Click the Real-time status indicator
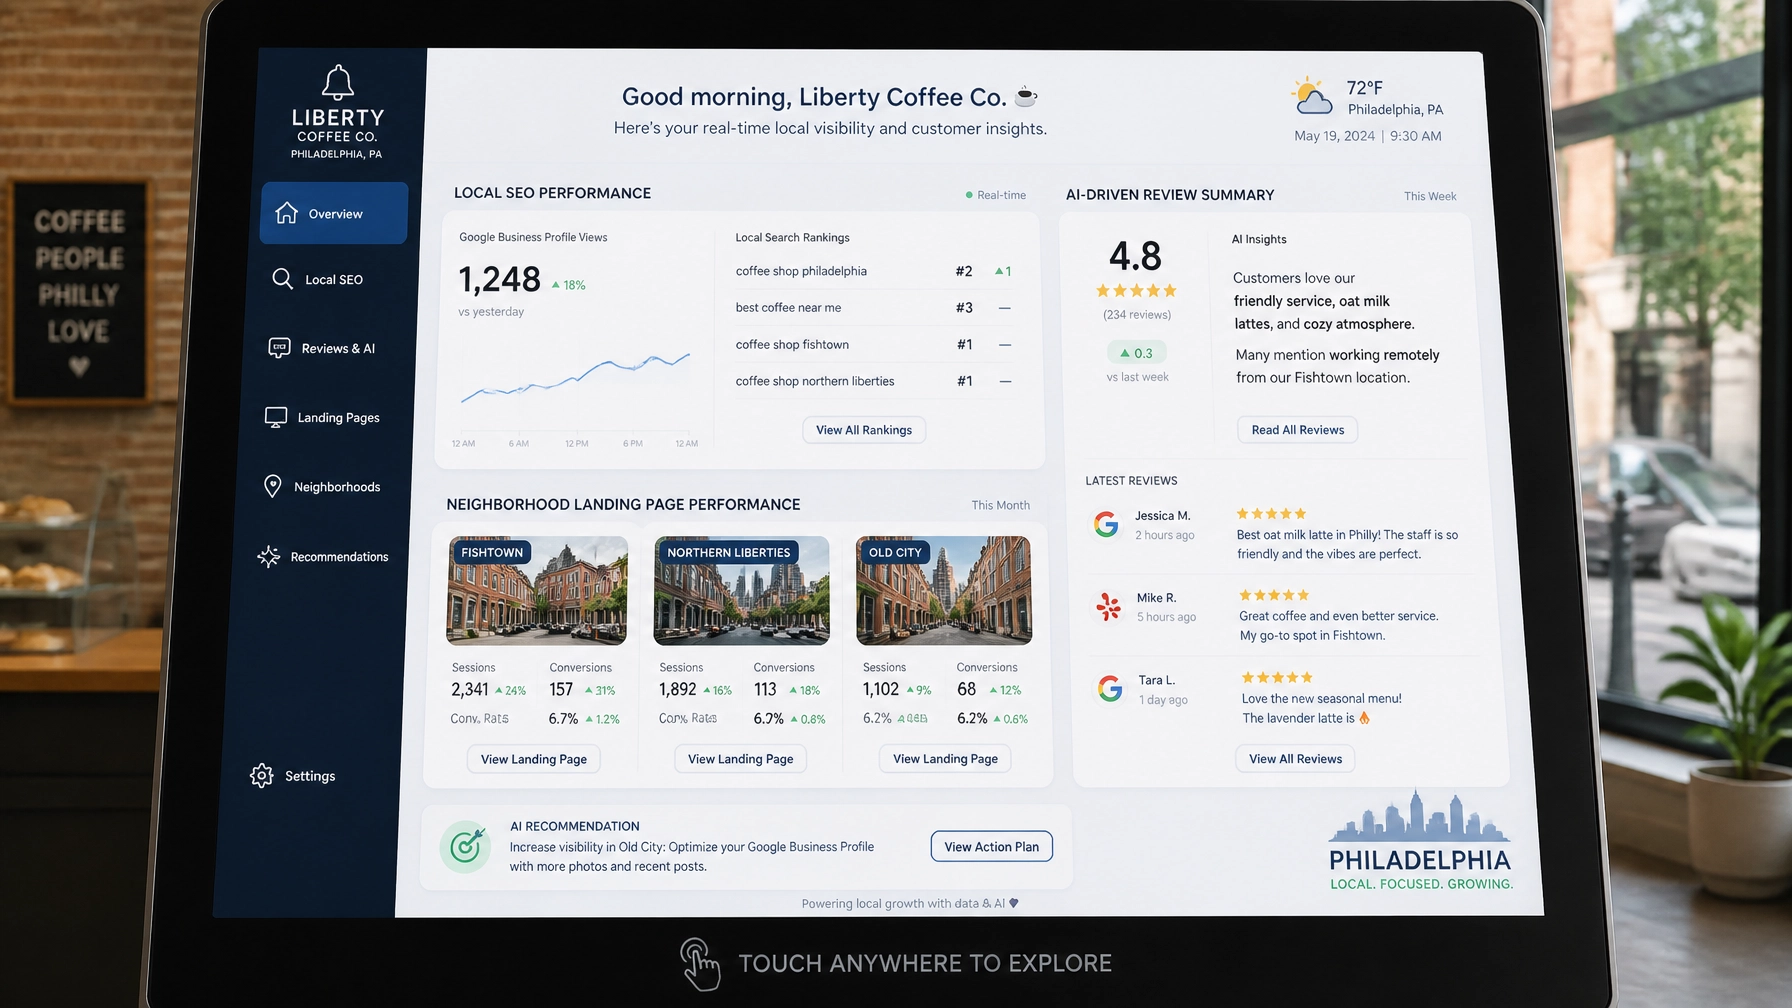 pyautogui.click(x=996, y=195)
